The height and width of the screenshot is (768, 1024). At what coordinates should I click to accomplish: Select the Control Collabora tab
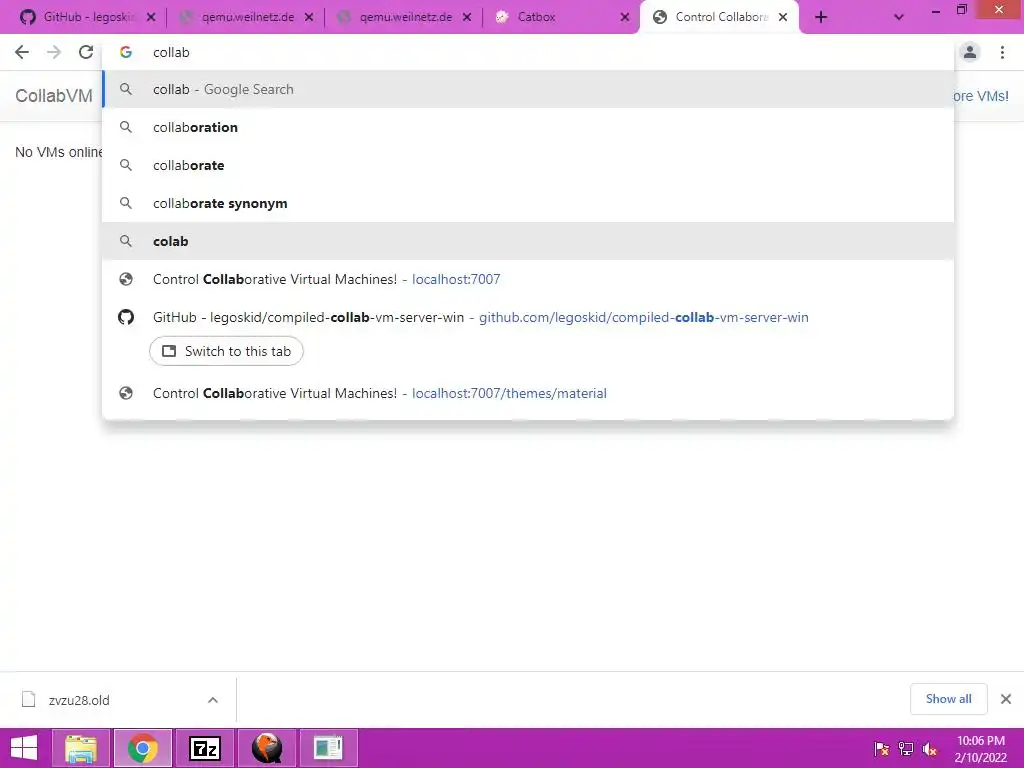coord(718,18)
